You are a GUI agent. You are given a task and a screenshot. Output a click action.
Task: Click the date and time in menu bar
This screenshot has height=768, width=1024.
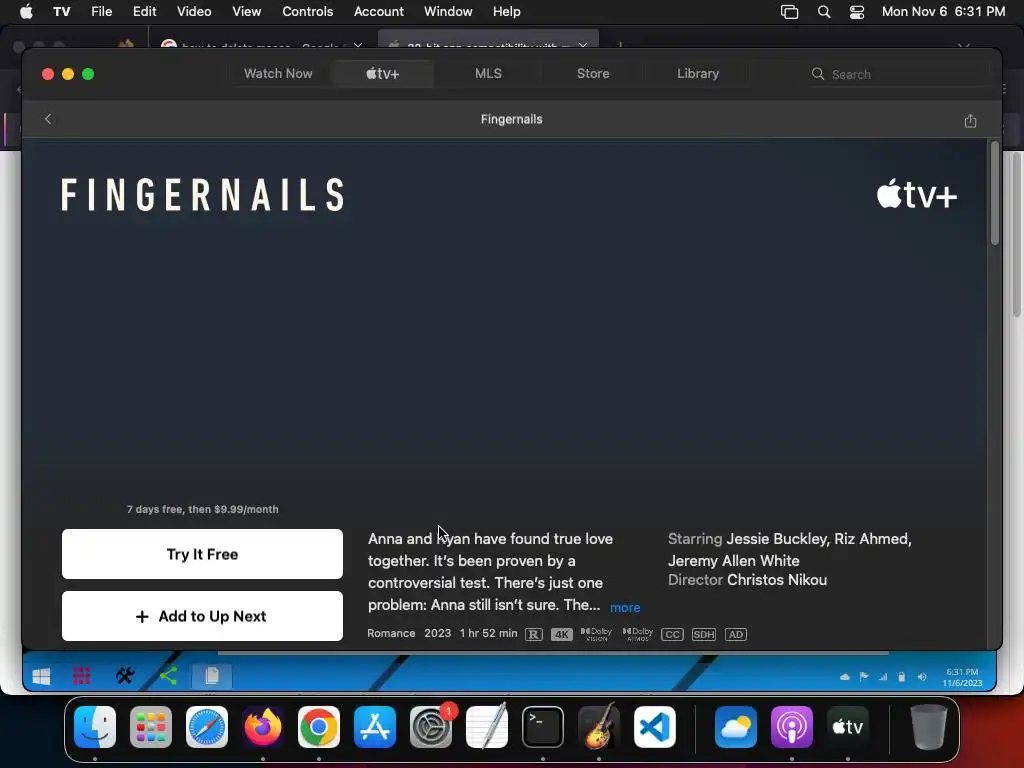(x=943, y=12)
